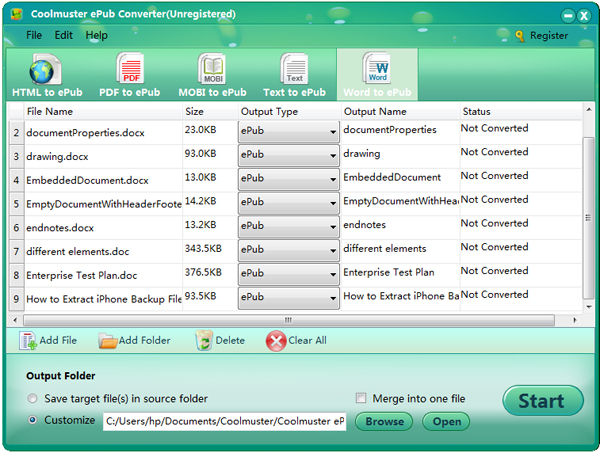Click the Coolmuster app logo in title bar
600x453 pixels.
point(16,14)
